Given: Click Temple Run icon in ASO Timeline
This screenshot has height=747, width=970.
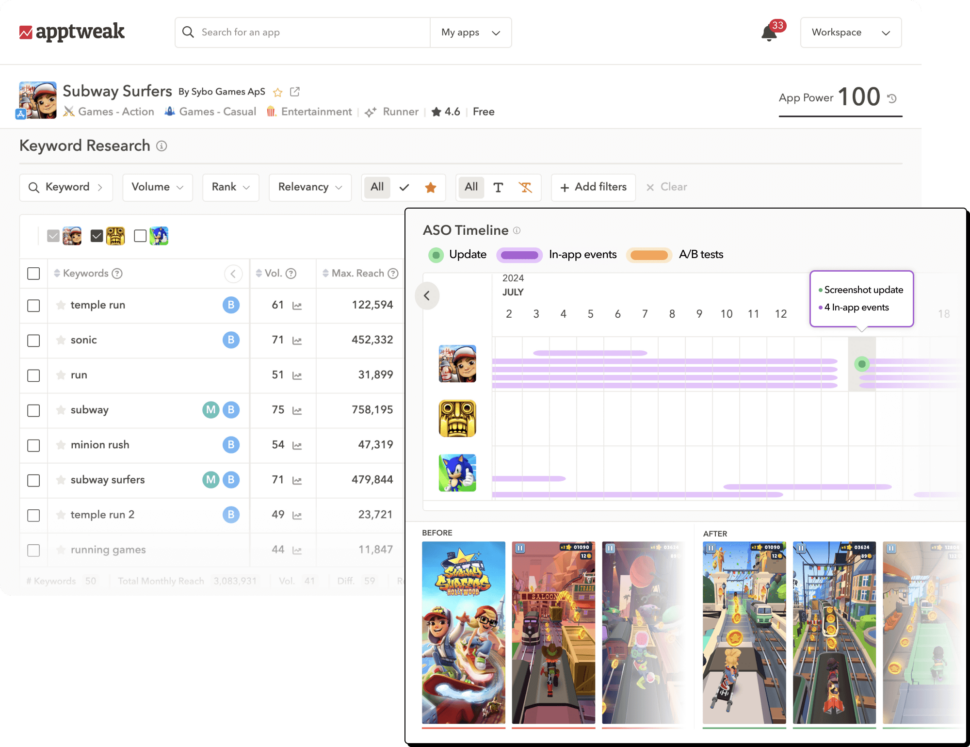Looking at the screenshot, I should pyautogui.click(x=457, y=419).
